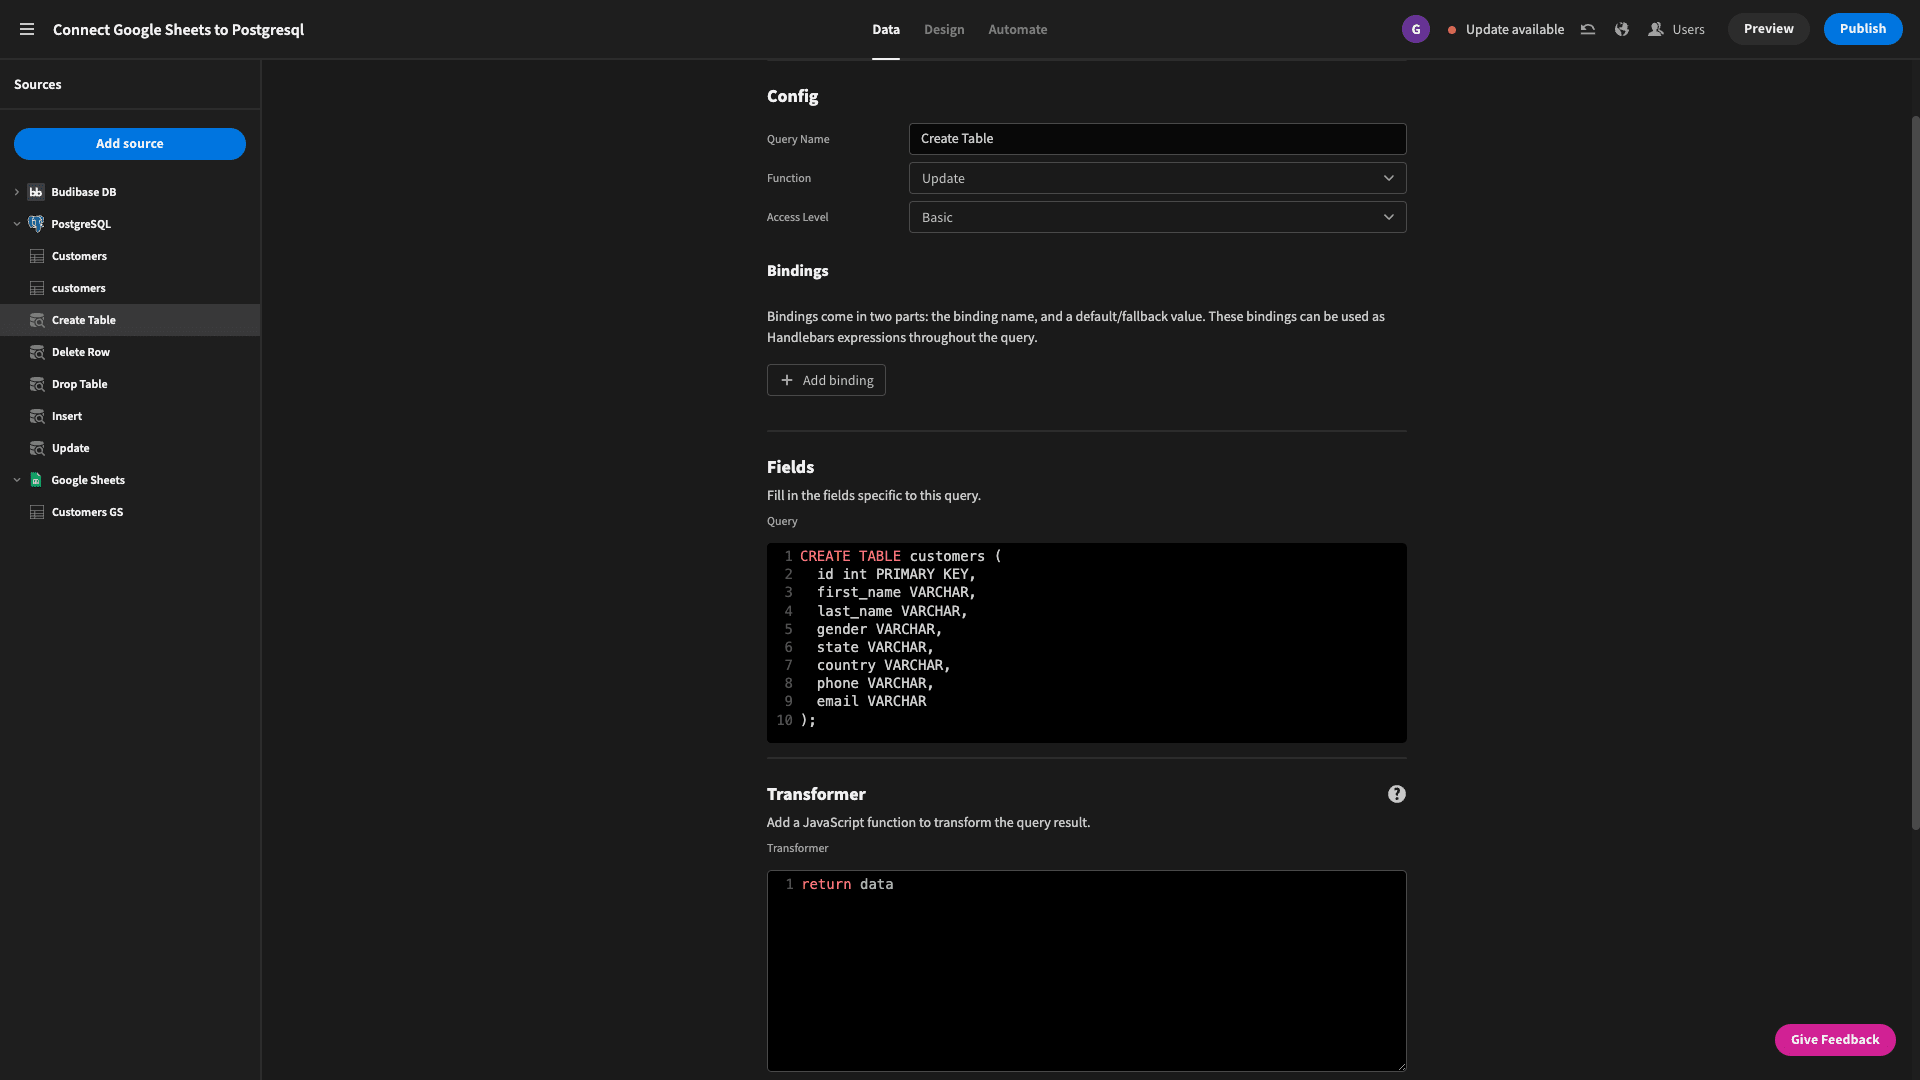Image resolution: width=1920 pixels, height=1080 pixels.
Task: Click the app title Connect Google Sheets to Postgresql
Action: [178, 29]
